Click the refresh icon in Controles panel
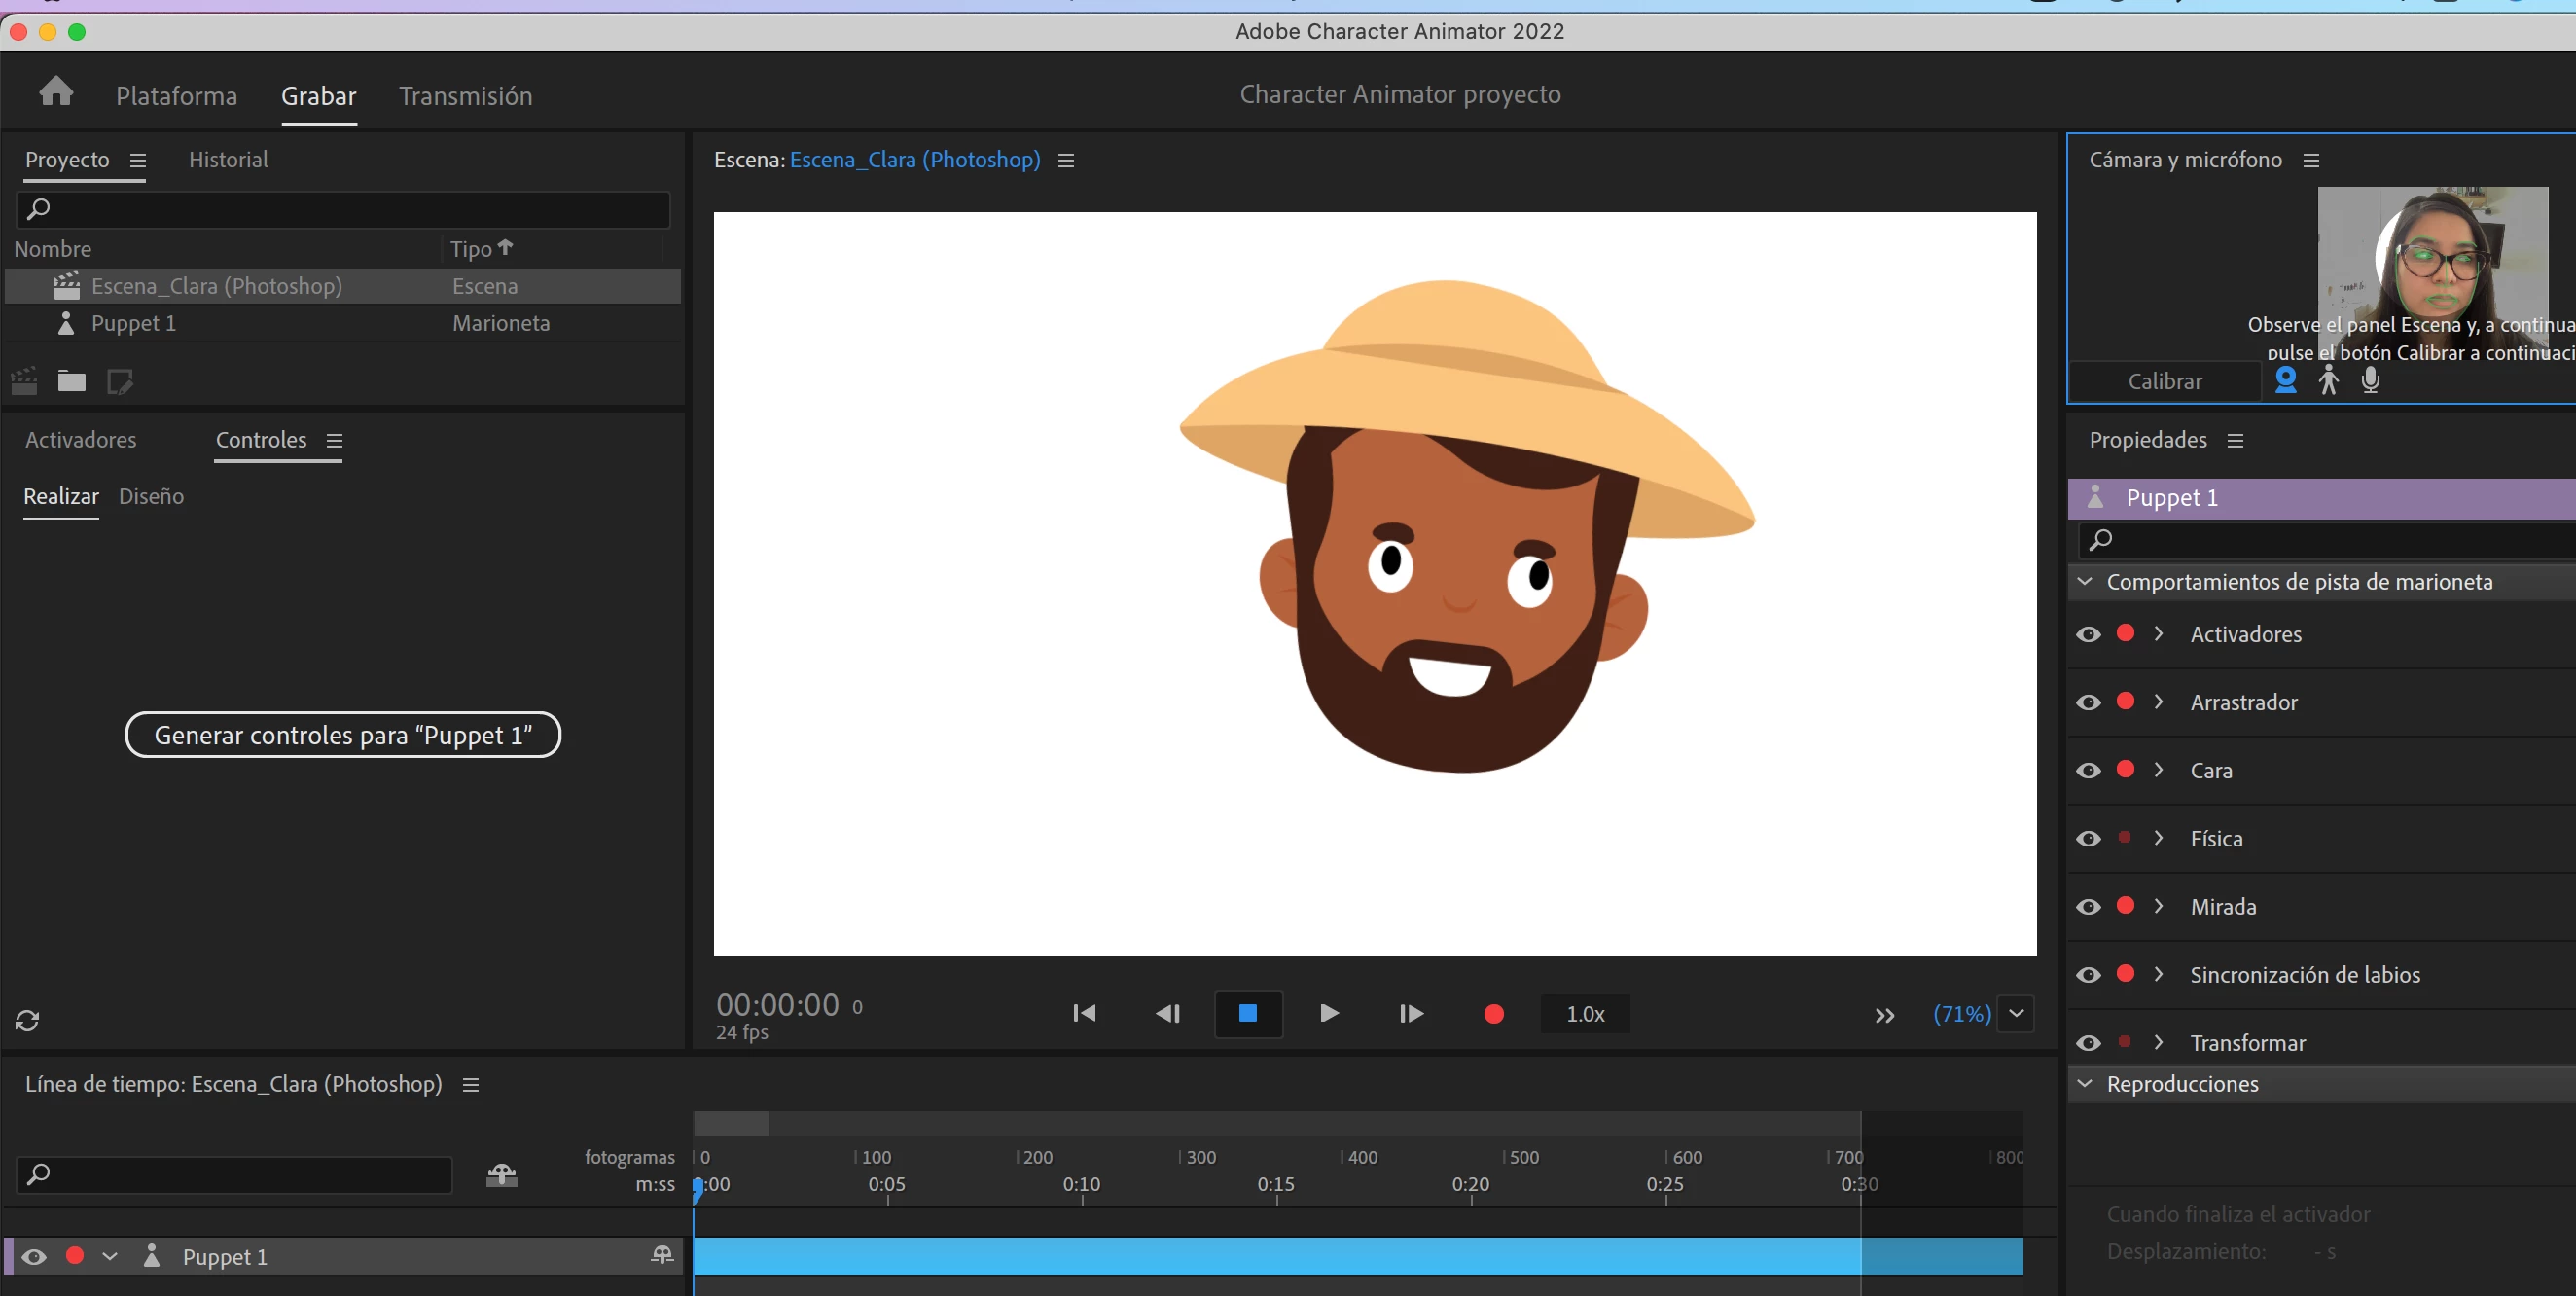This screenshot has width=2576, height=1296. (27, 1020)
